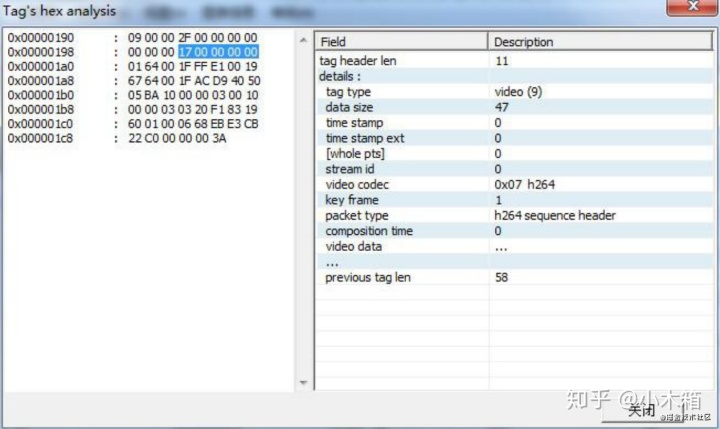
Task: Click the hex pane scroll up arrow
Action: pyautogui.click(x=303, y=40)
